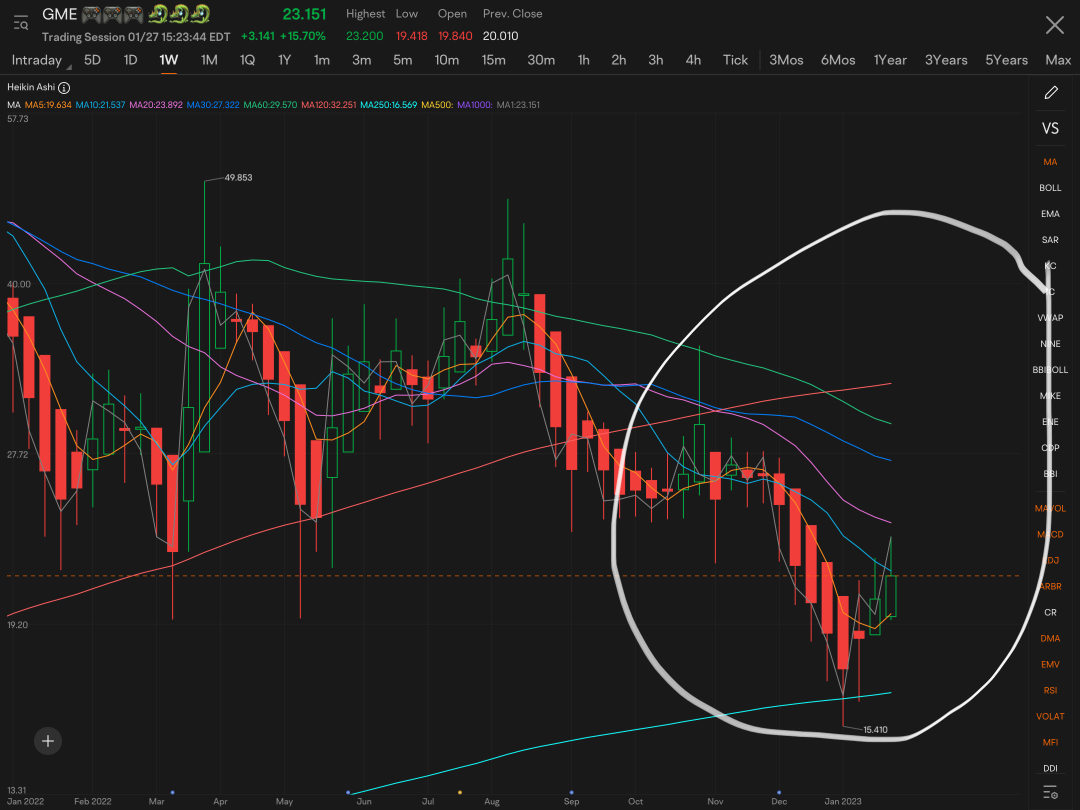The height and width of the screenshot is (810, 1080).
Task: Click the Heikin Ashi chart type label
Action: tap(31, 87)
